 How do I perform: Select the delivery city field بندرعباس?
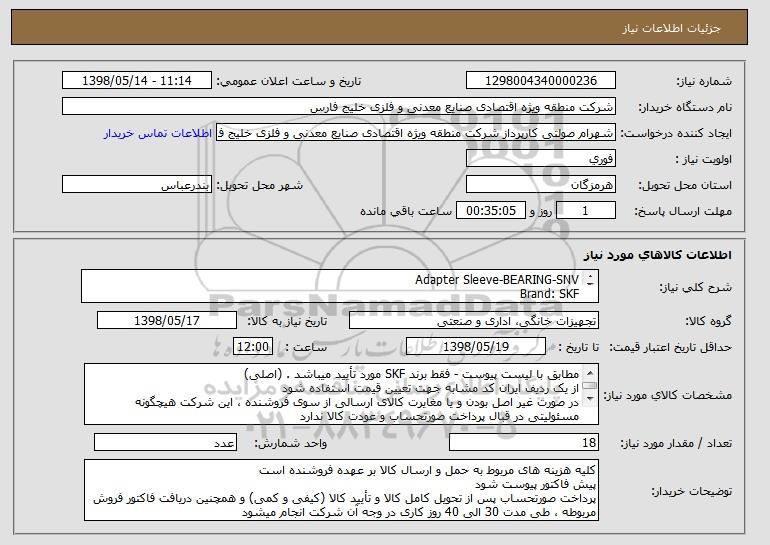coord(137,185)
